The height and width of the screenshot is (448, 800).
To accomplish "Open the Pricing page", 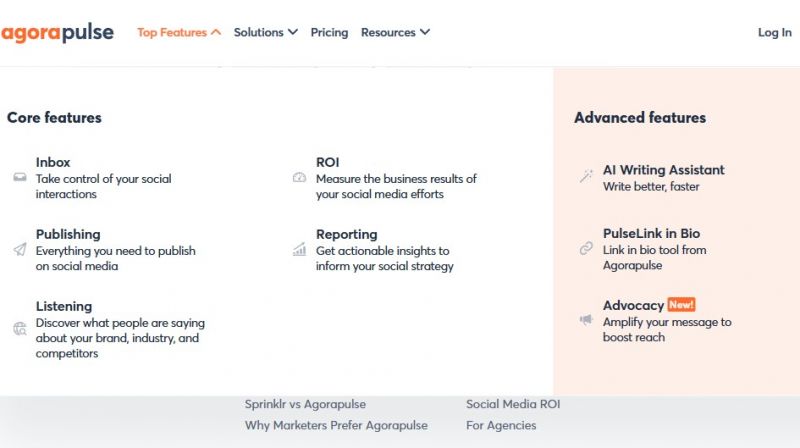I will point(329,32).
